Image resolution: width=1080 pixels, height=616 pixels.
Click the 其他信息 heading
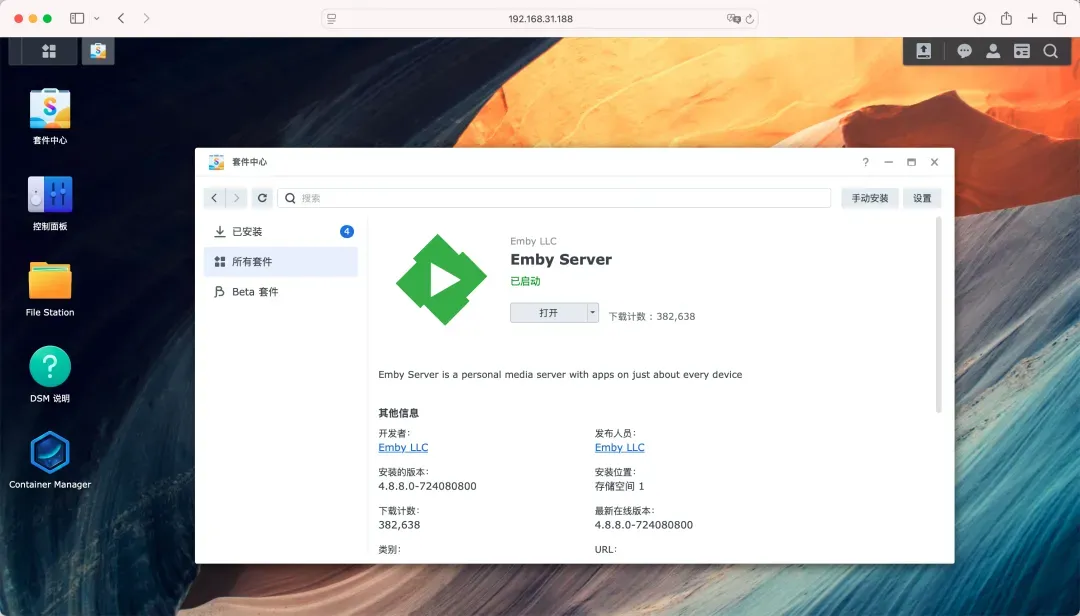(x=399, y=413)
